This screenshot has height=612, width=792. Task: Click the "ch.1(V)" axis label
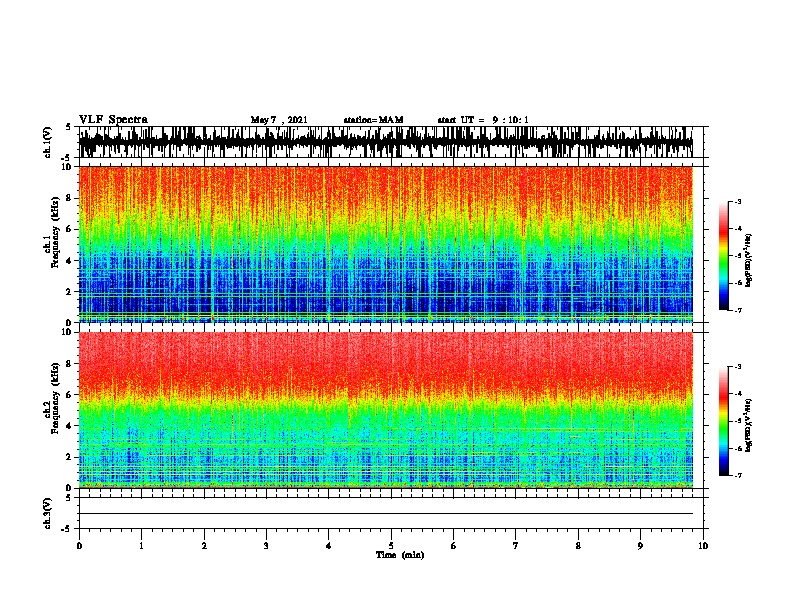click(48, 142)
